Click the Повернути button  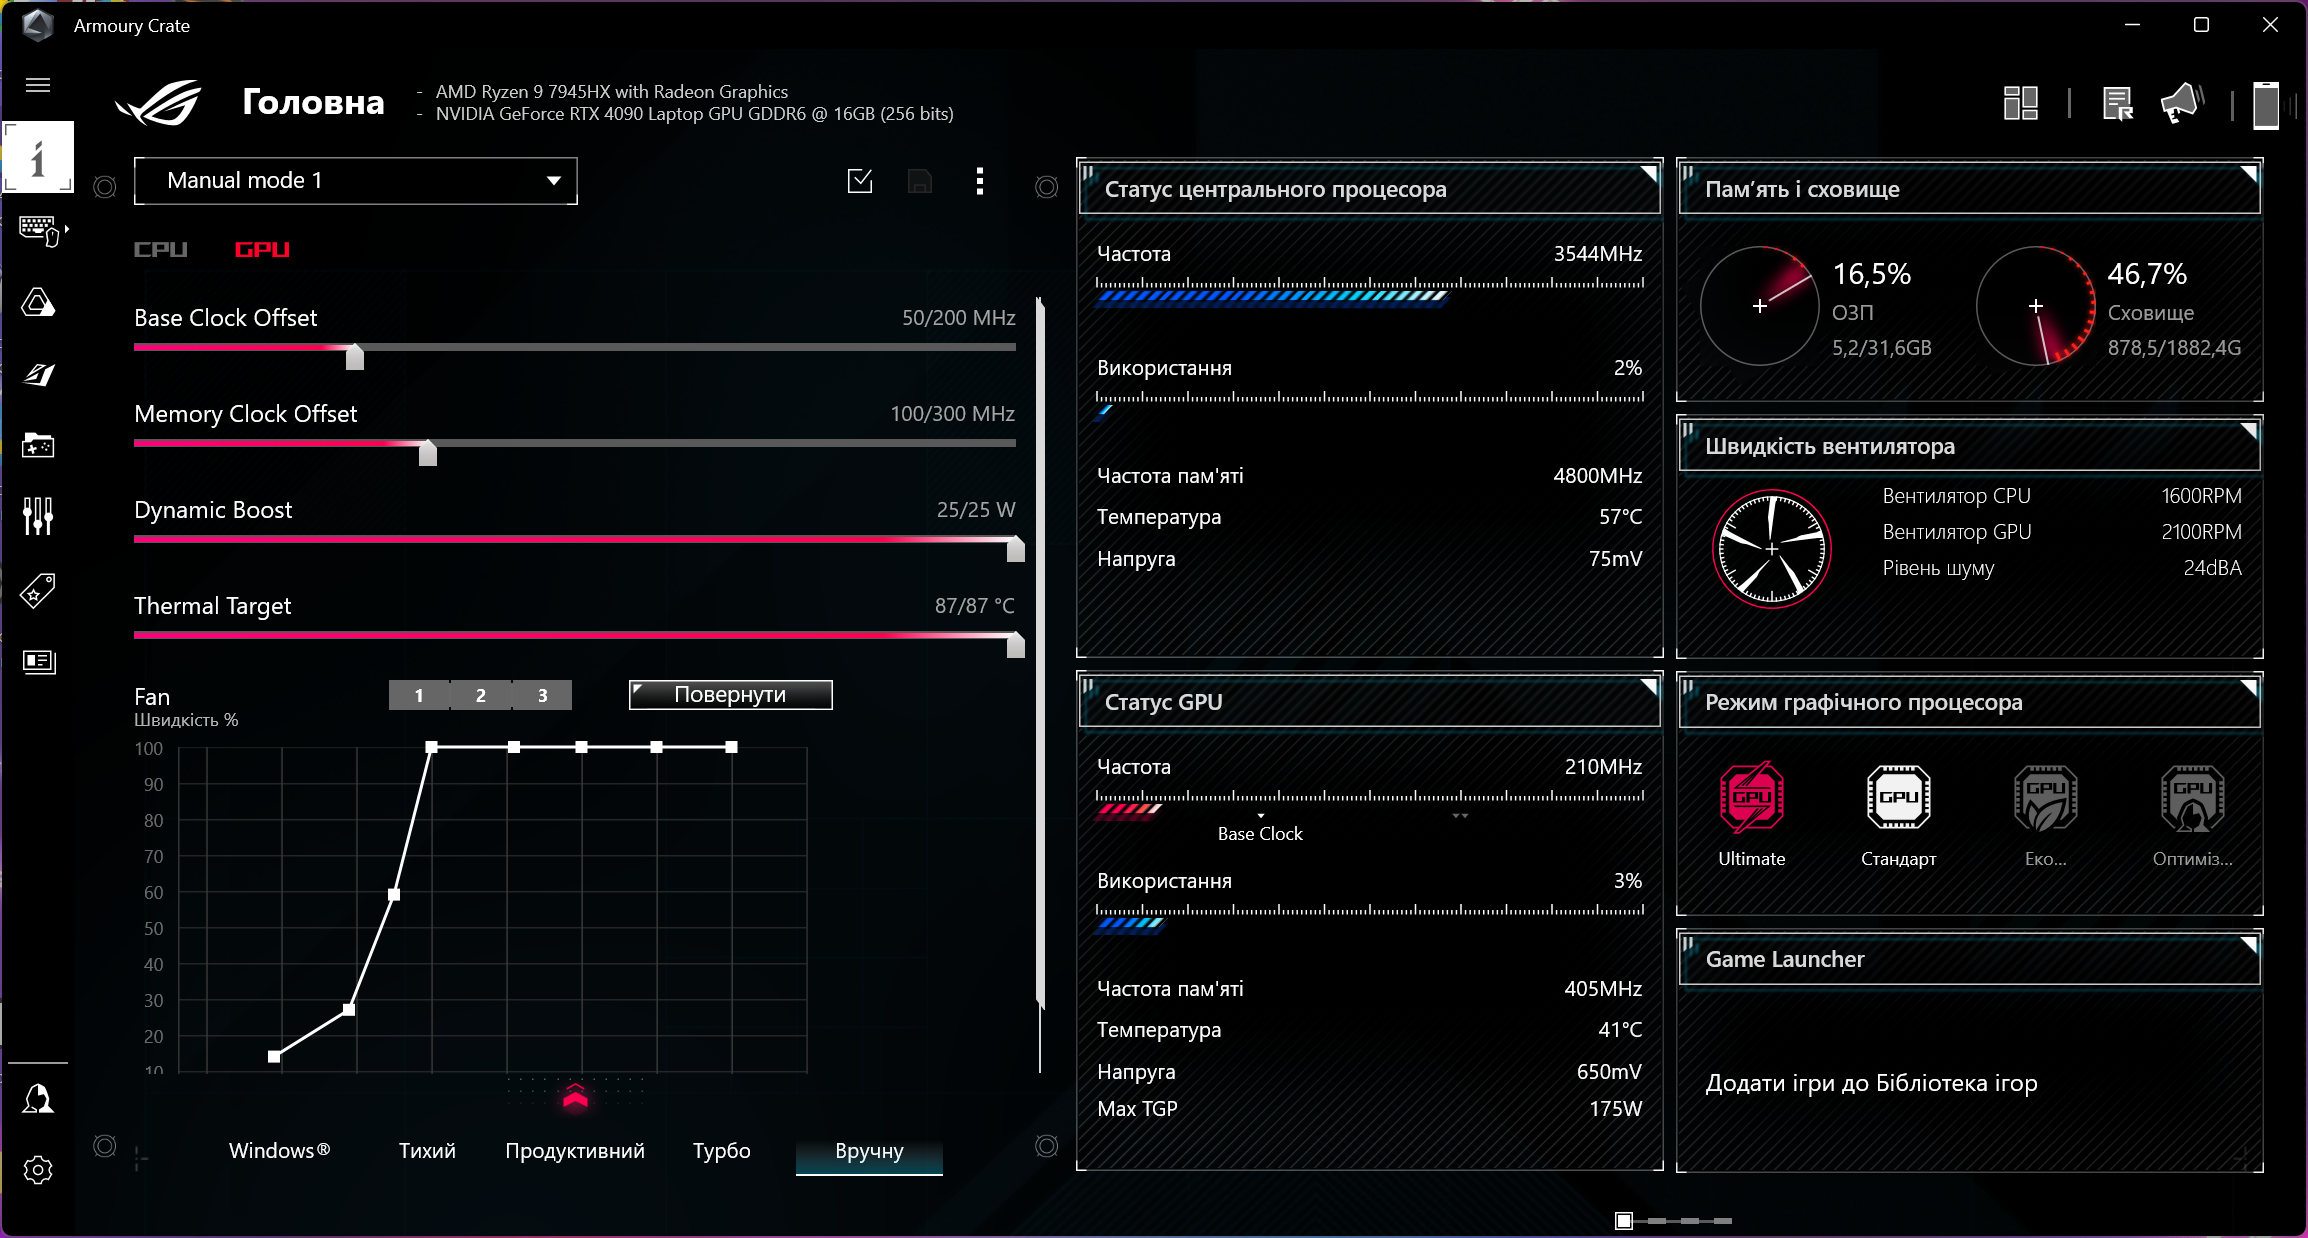tap(730, 695)
